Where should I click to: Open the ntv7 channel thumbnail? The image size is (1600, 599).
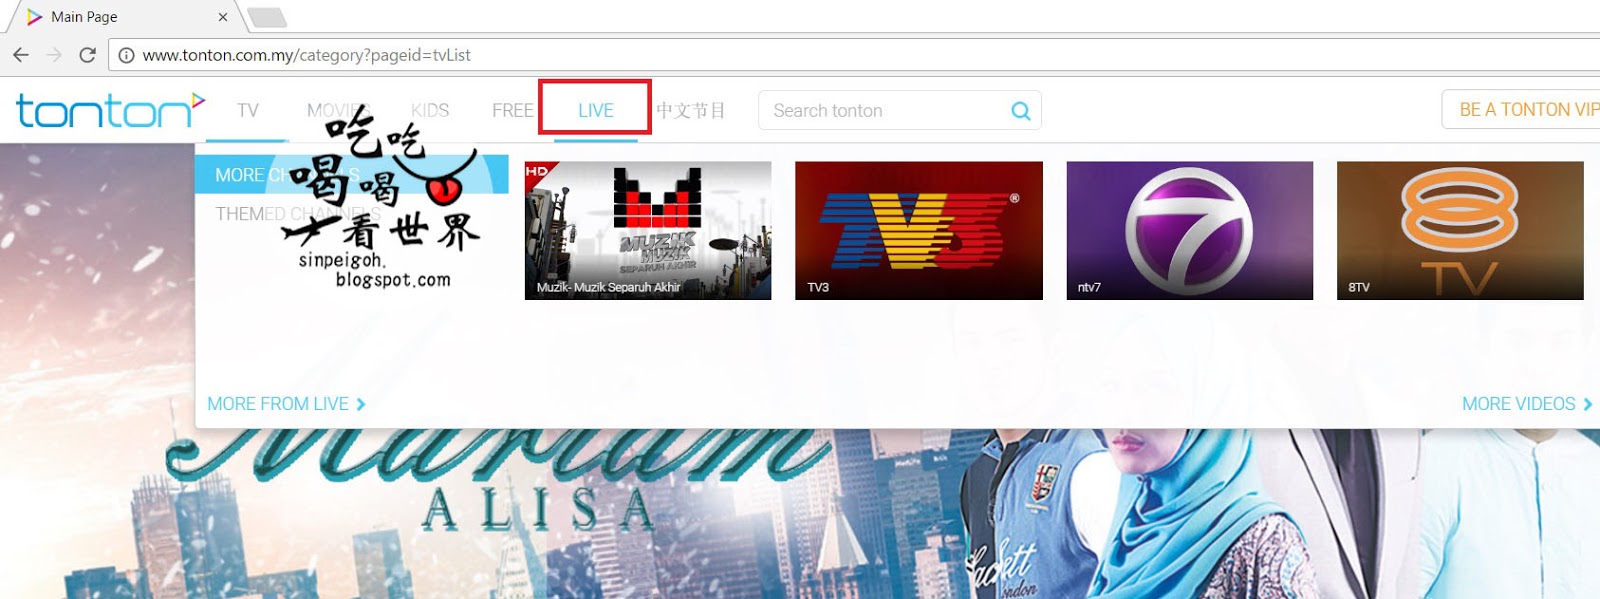(1190, 230)
